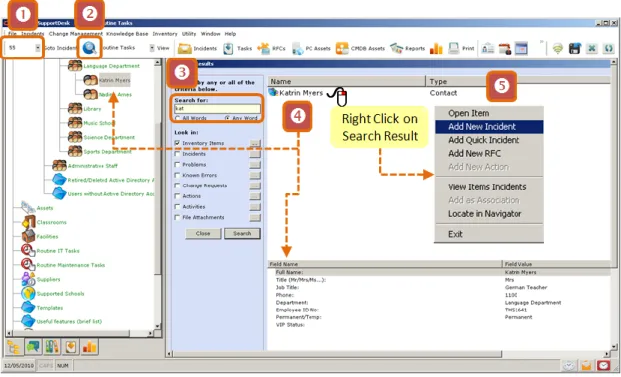The height and width of the screenshot is (377, 621).
Task: Select the Any Word radio button
Action: 227,118
